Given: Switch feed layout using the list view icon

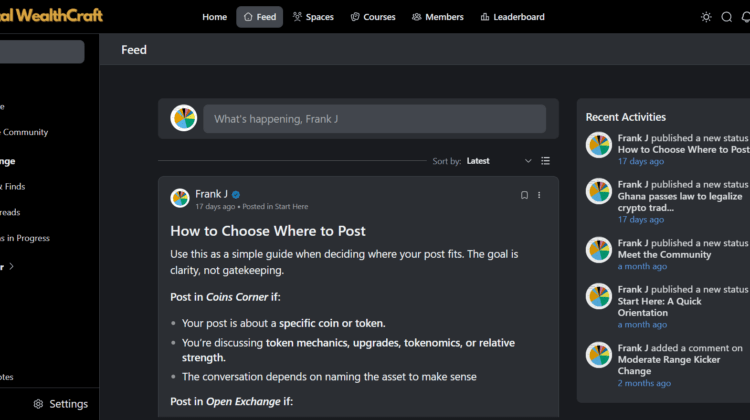Looking at the screenshot, I should coord(545,161).
